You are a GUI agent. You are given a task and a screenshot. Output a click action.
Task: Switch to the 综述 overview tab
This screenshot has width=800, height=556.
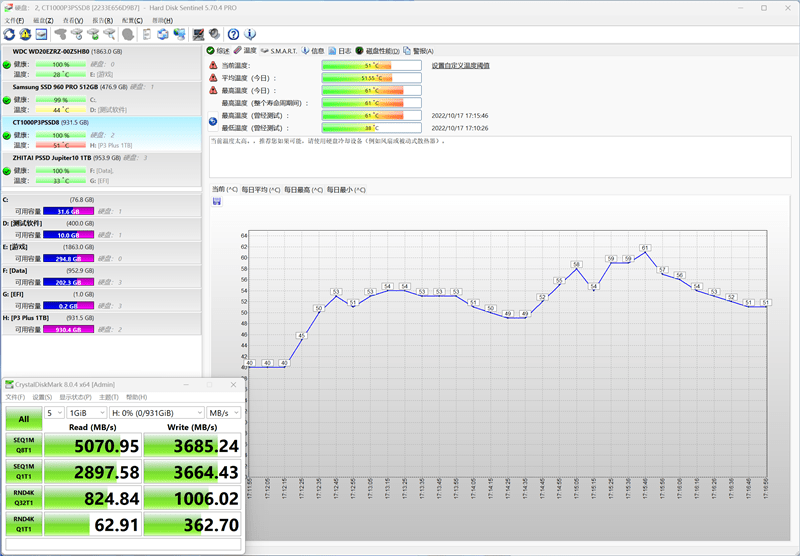tap(218, 50)
